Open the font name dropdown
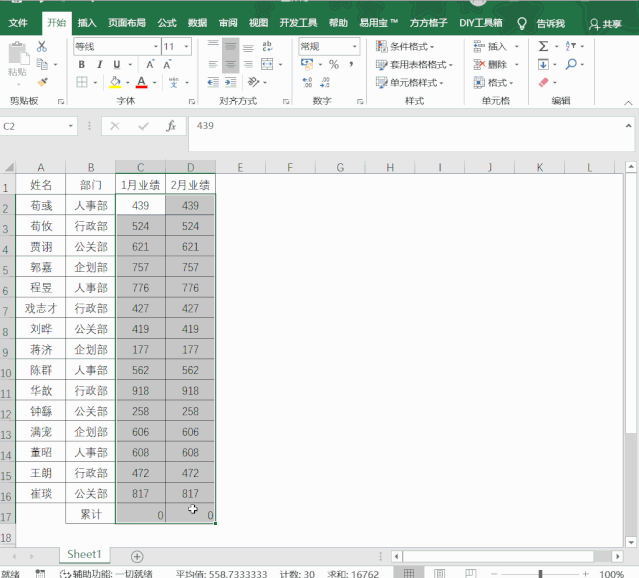 (x=156, y=46)
